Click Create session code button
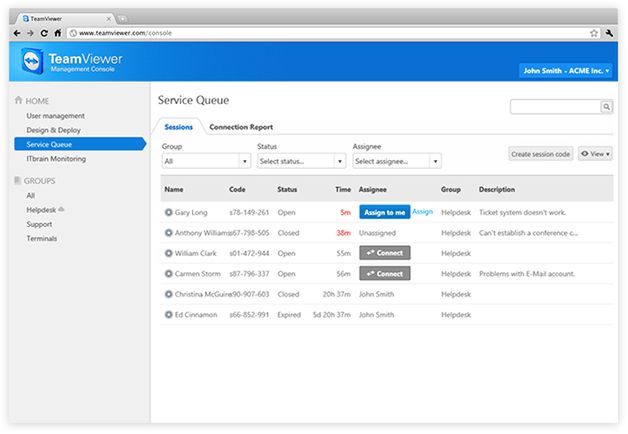The image size is (628, 434). [540, 154]
